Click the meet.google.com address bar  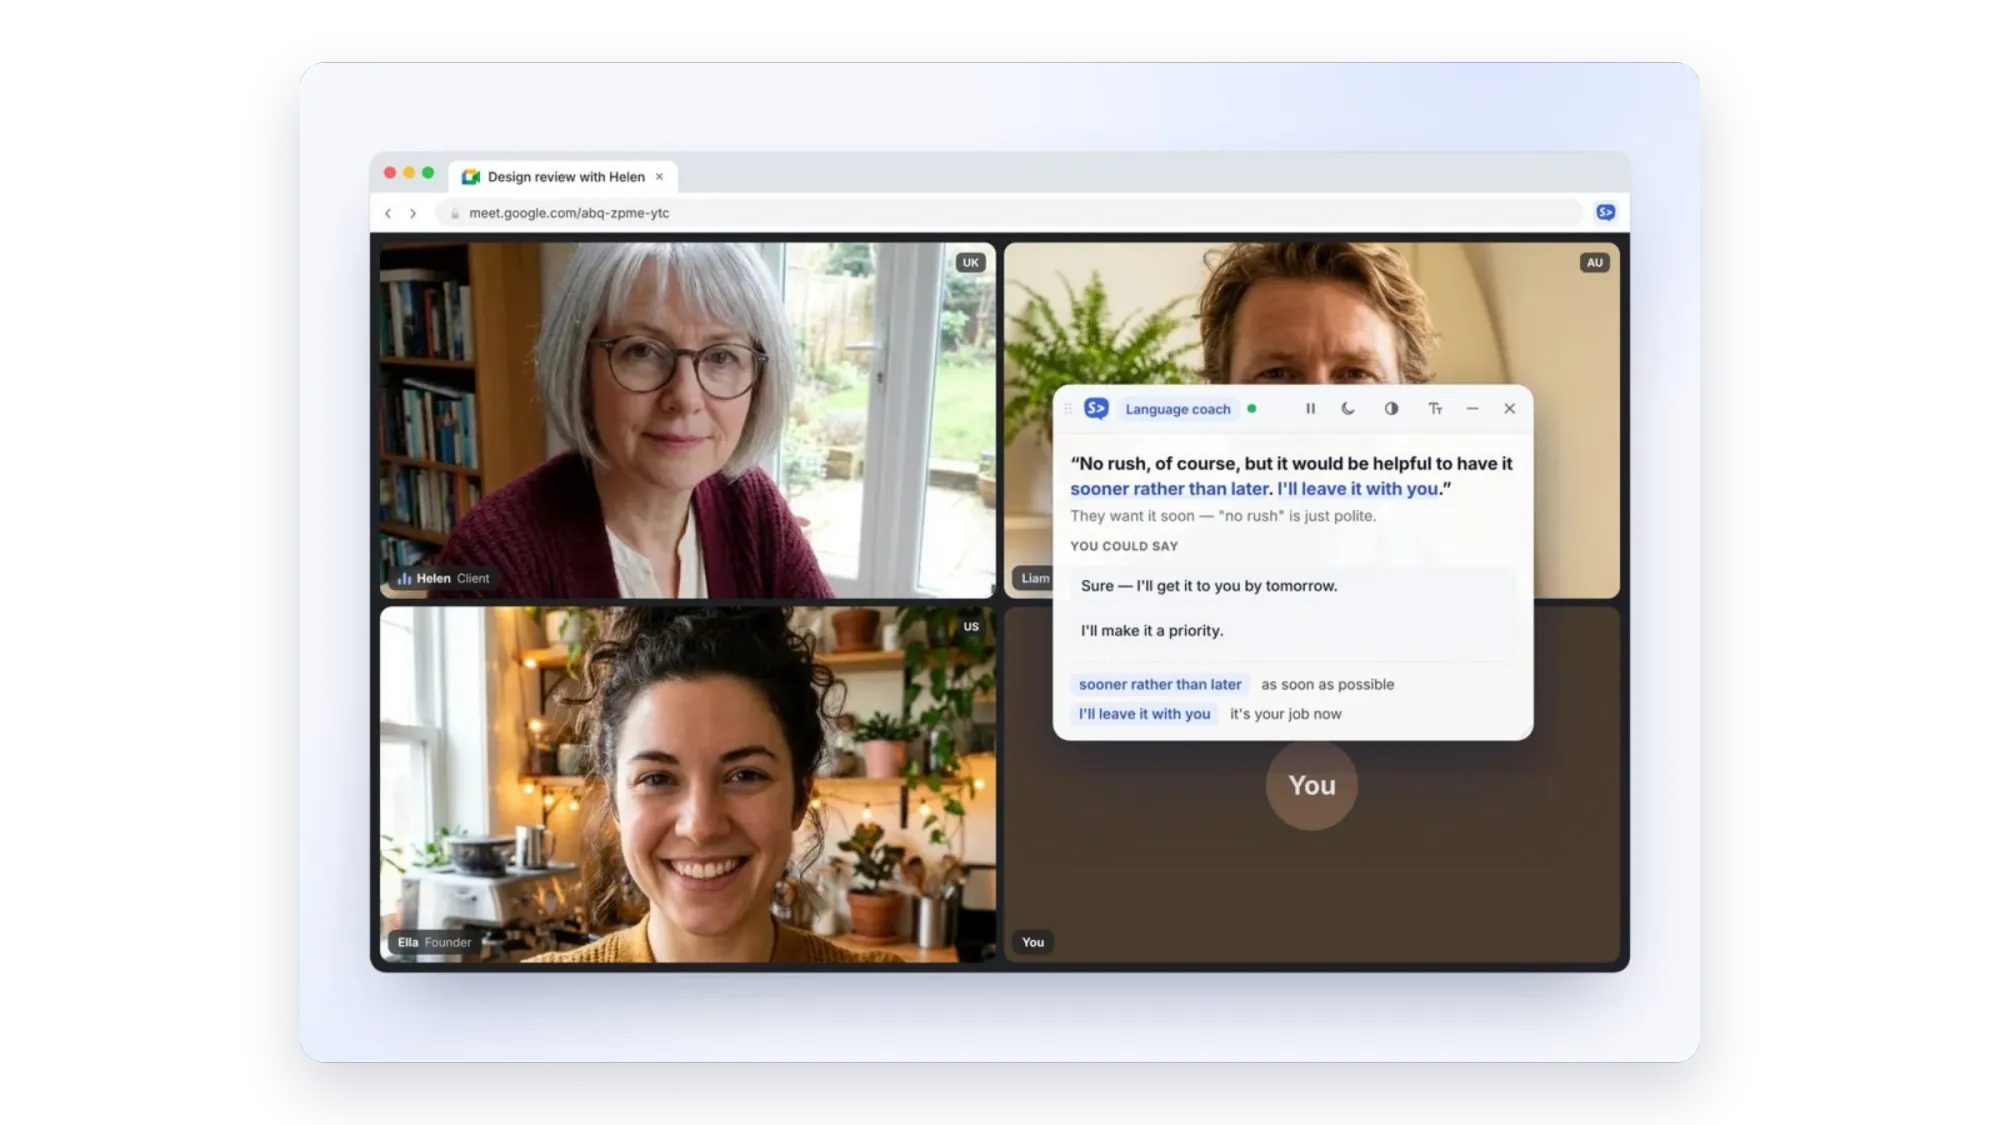[1010, 213]
